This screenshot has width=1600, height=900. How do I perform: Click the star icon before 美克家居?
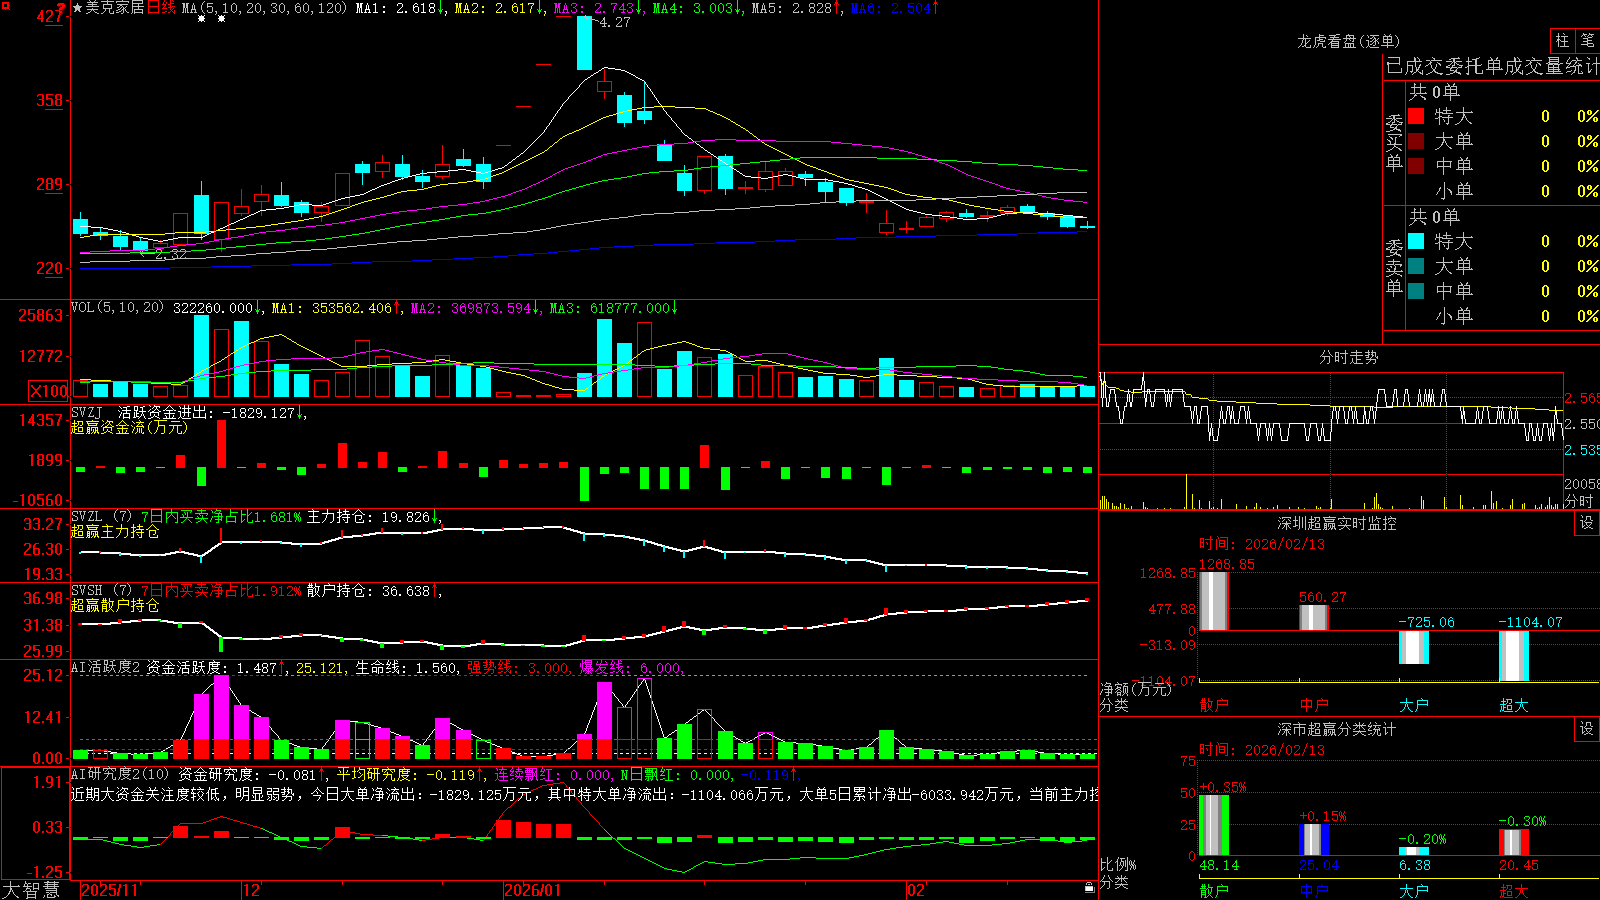78,8
